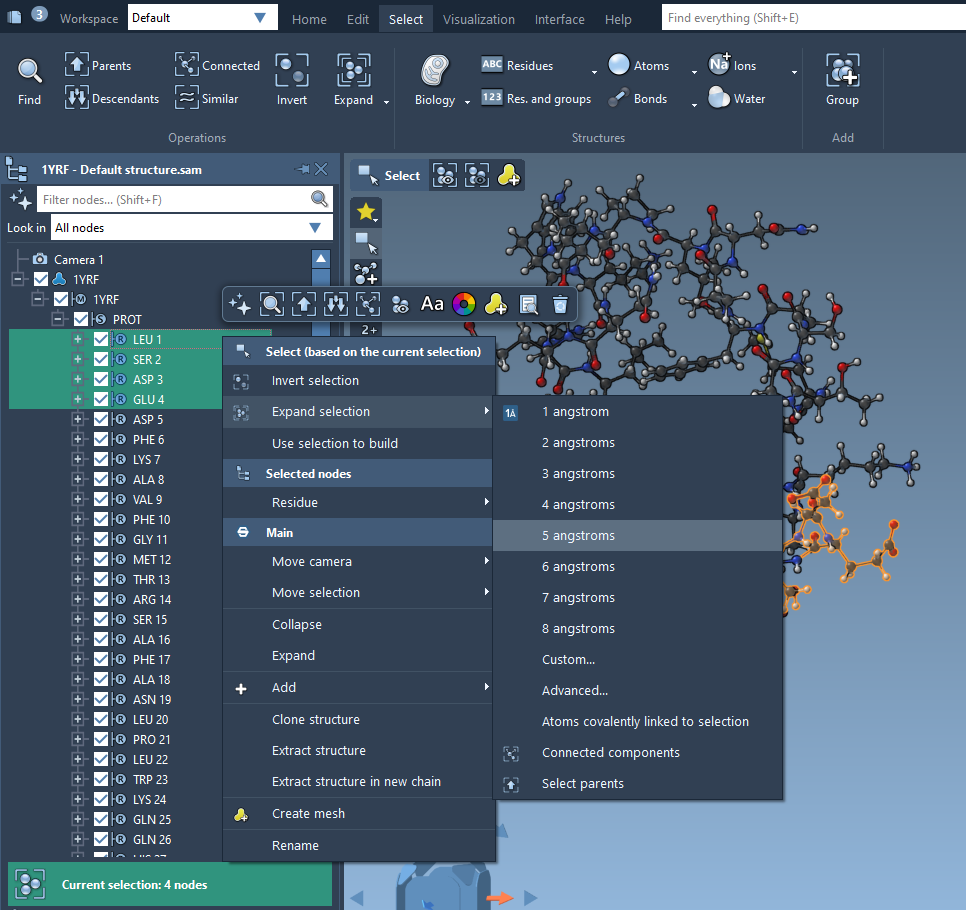Open the Look in All nodes dropdown
The height and width of the screenshot is (910, 966).
pos(314,228)
